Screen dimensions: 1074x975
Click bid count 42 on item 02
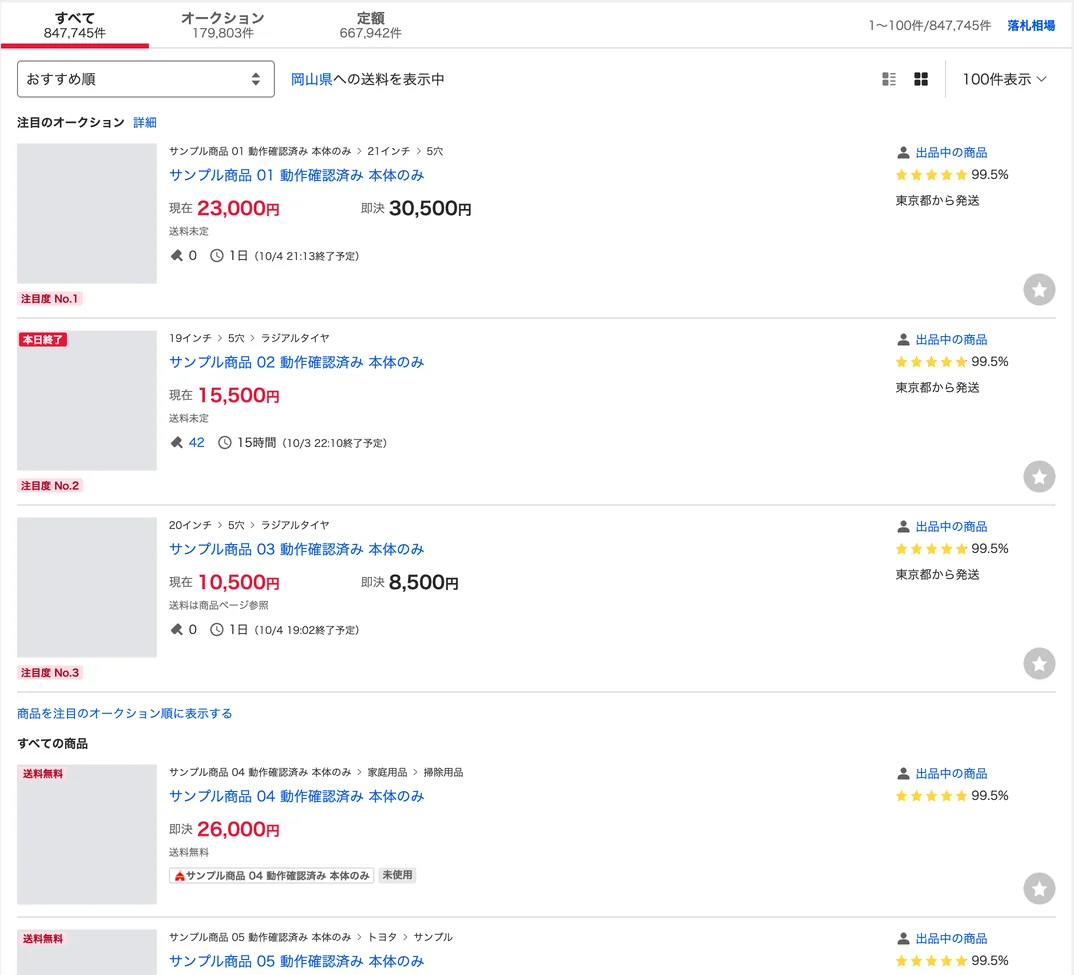197,443
